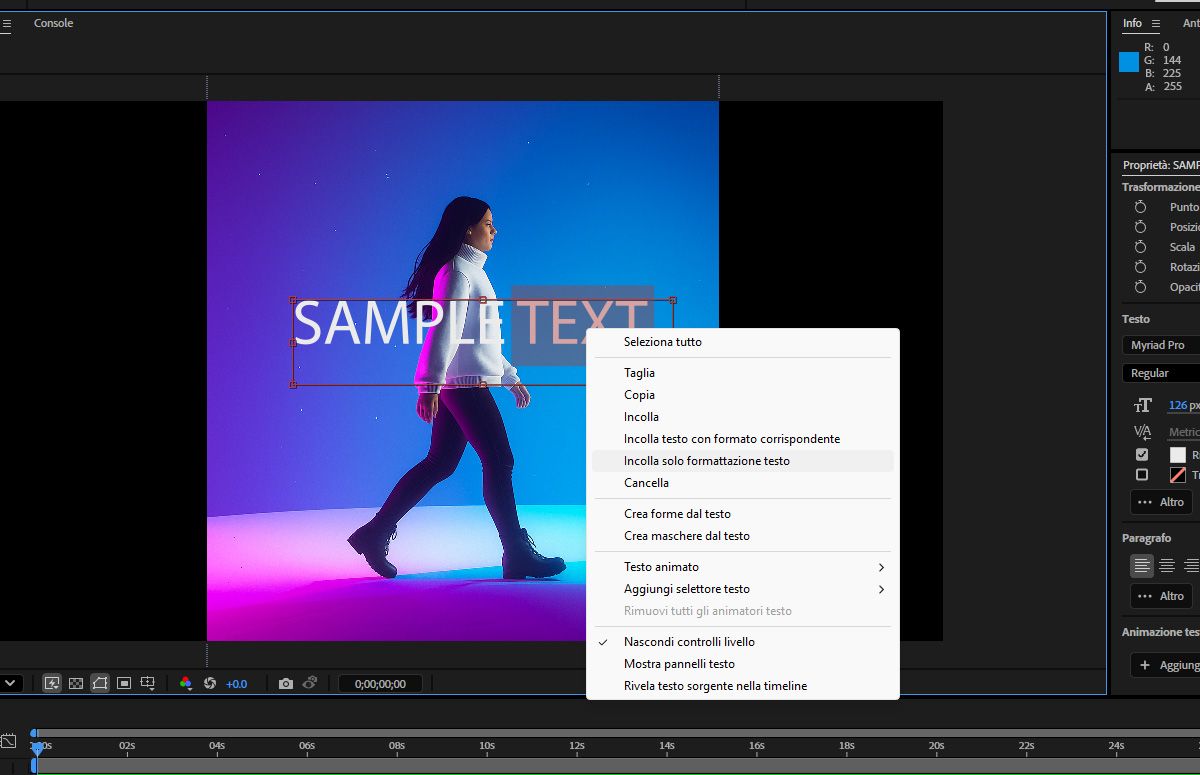This screenshot has height=775, width=1200.
Task: Open the grid and guide options icon
Action: tap(148, 684)
